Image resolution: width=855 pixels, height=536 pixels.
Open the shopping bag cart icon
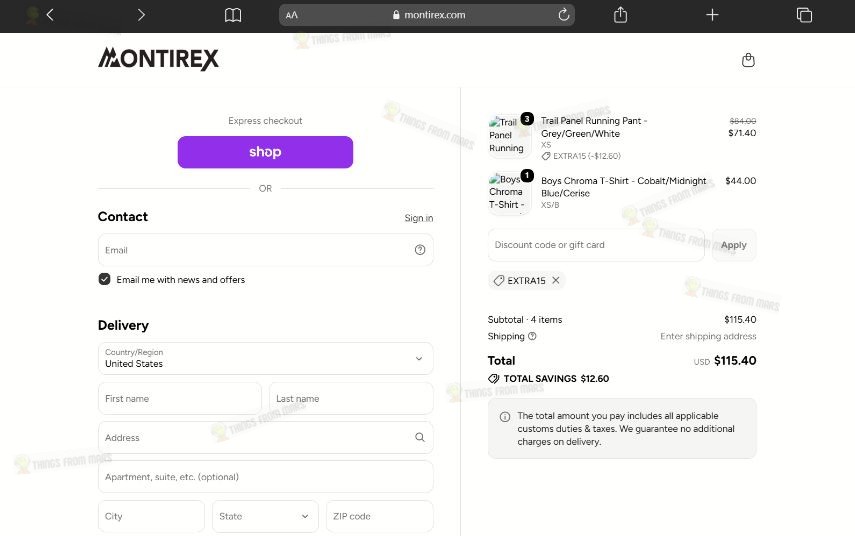pyautogui.click(x=748, y=60)
